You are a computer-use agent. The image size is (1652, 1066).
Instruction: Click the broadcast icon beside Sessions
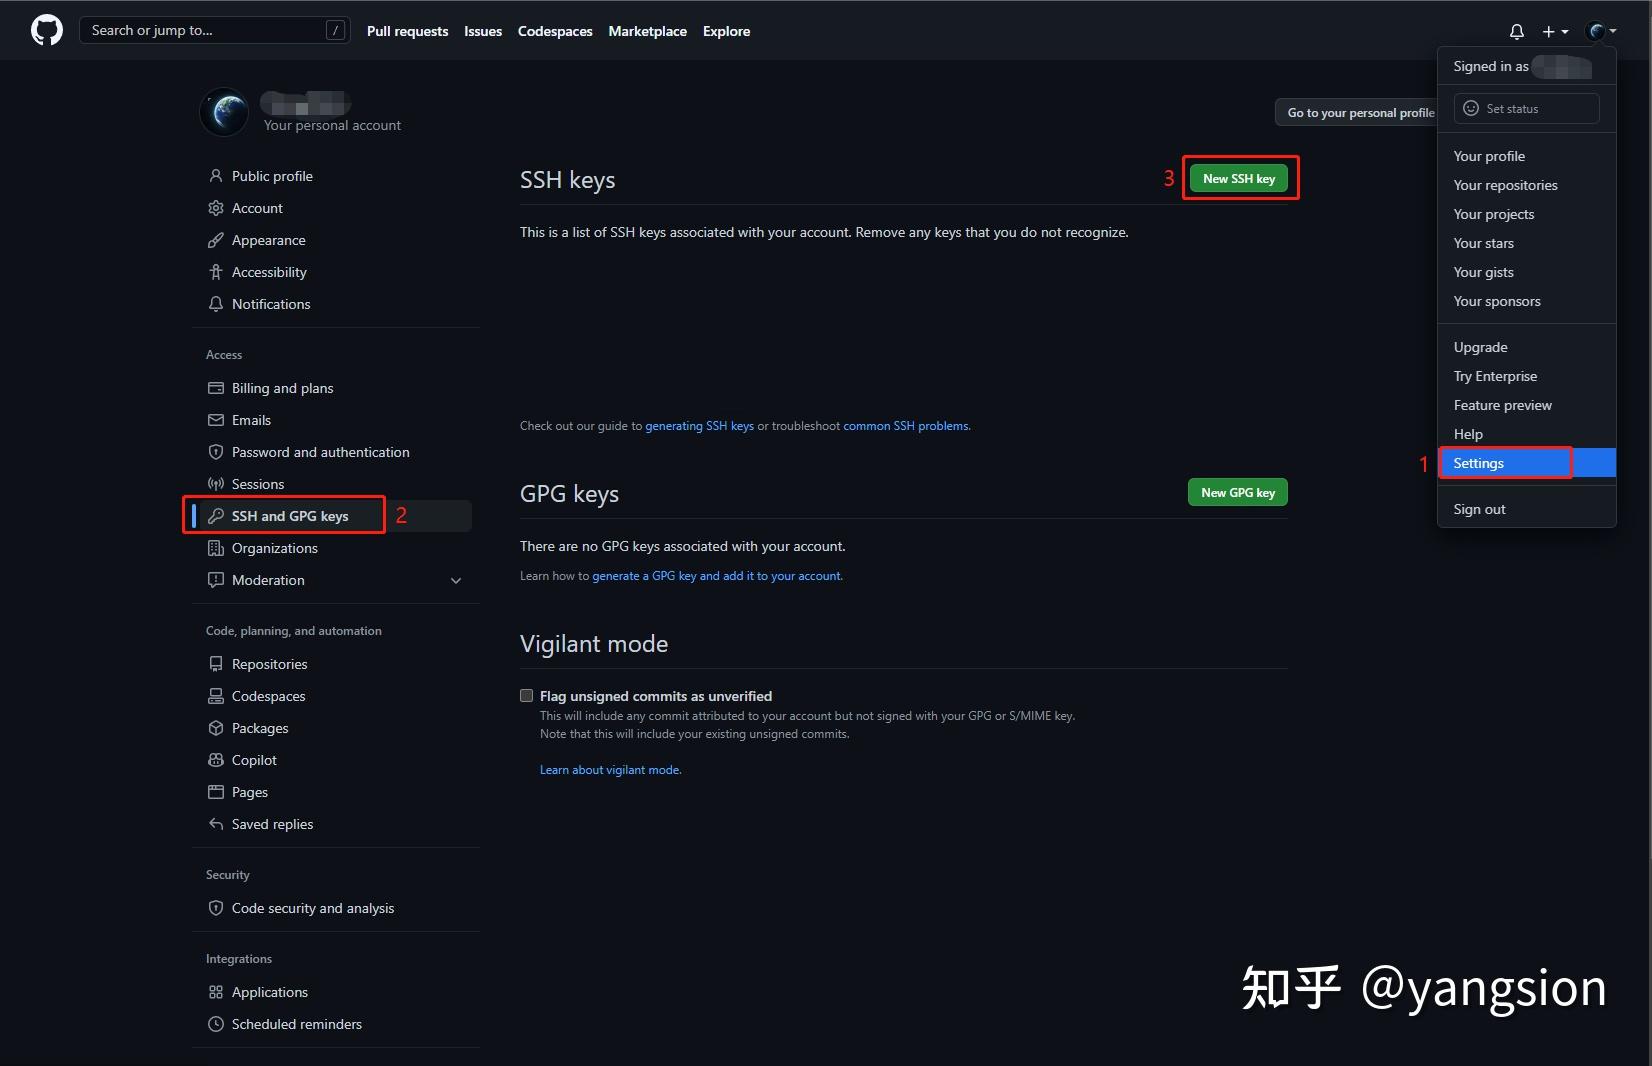[215, 484]
